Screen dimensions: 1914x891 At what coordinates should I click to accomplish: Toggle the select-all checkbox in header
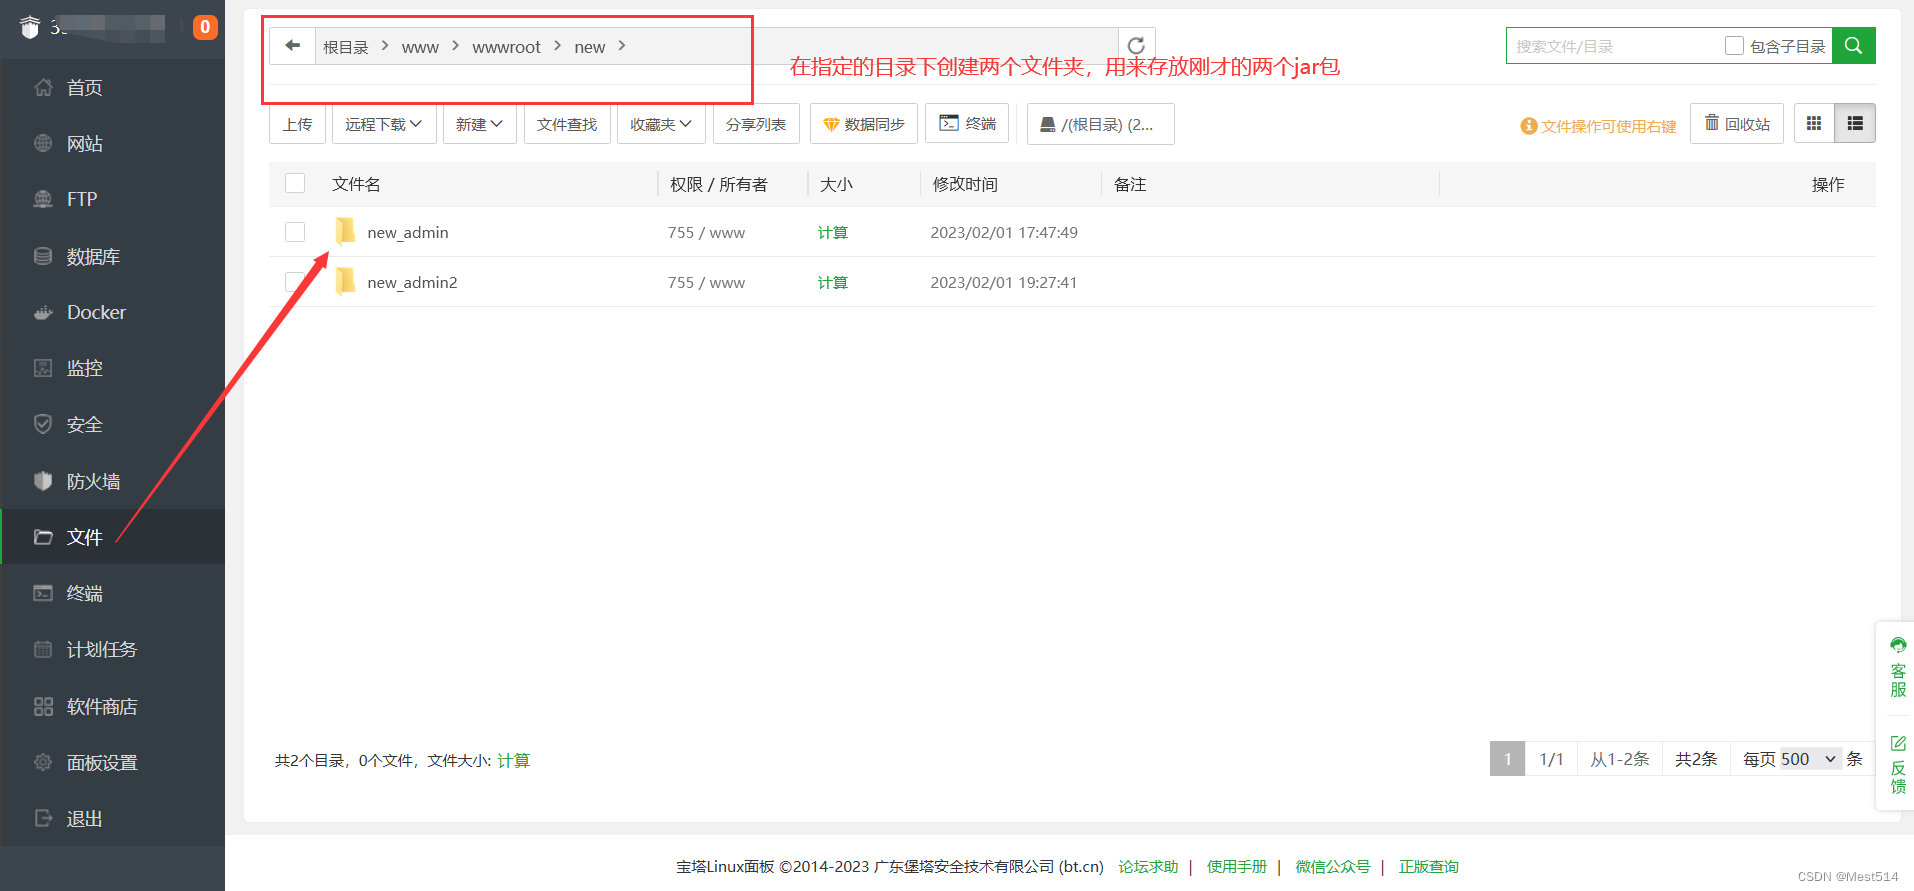(x=295, y=184)
